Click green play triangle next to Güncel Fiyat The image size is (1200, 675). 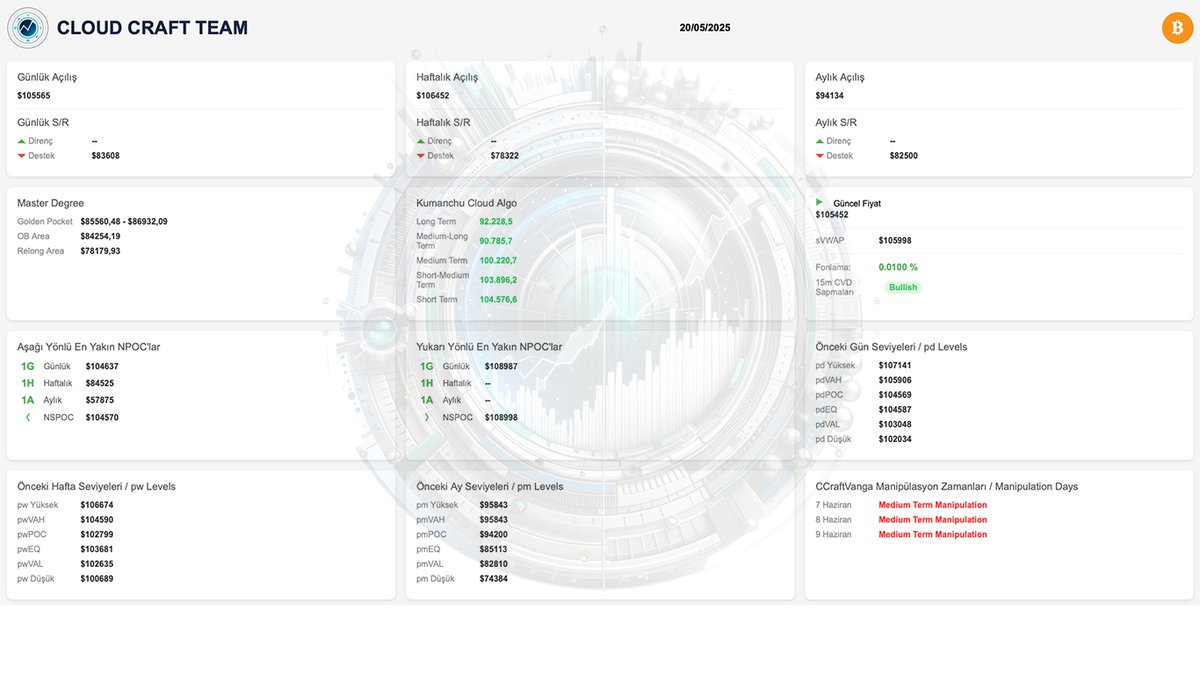(820, 202)
